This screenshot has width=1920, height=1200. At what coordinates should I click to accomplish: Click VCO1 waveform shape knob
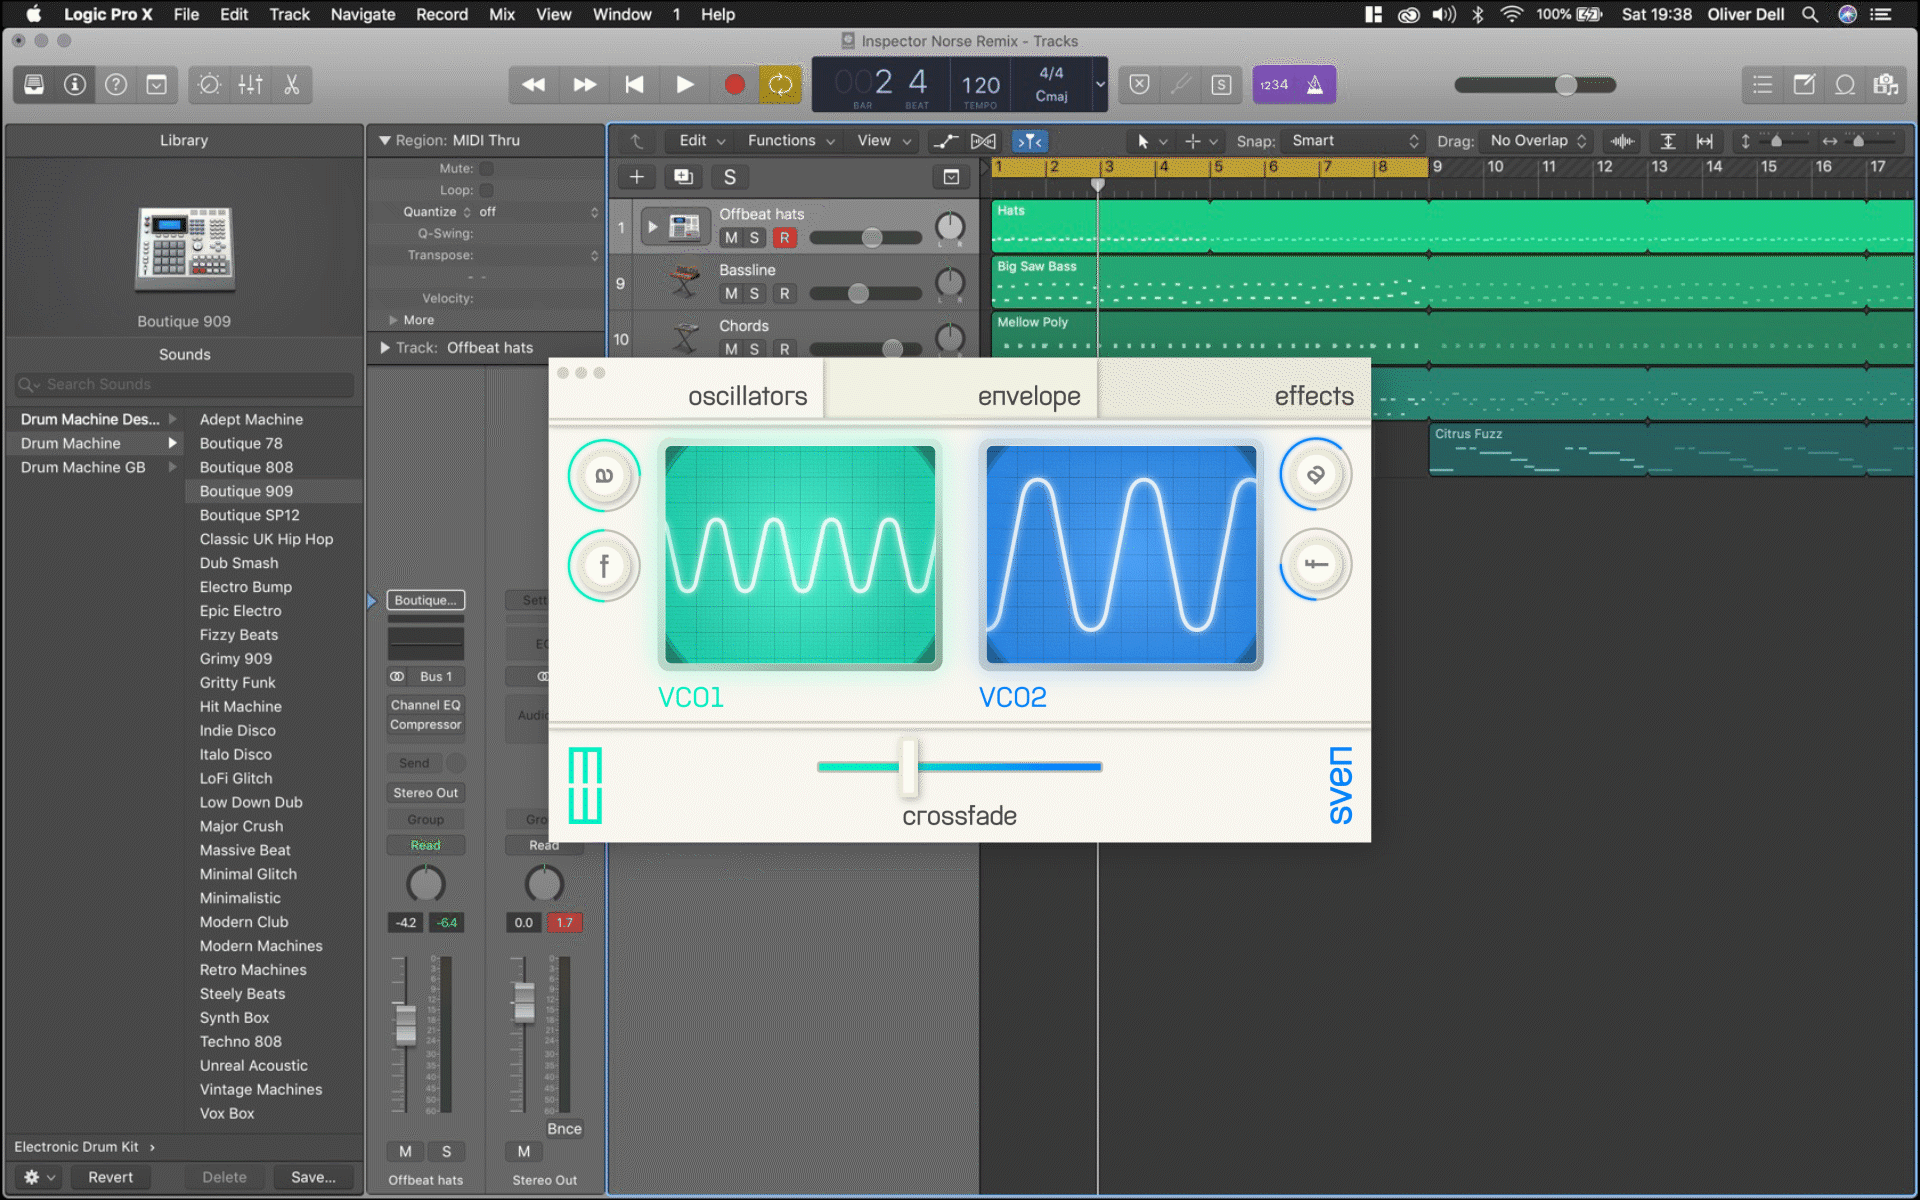[x=604, y=475]
